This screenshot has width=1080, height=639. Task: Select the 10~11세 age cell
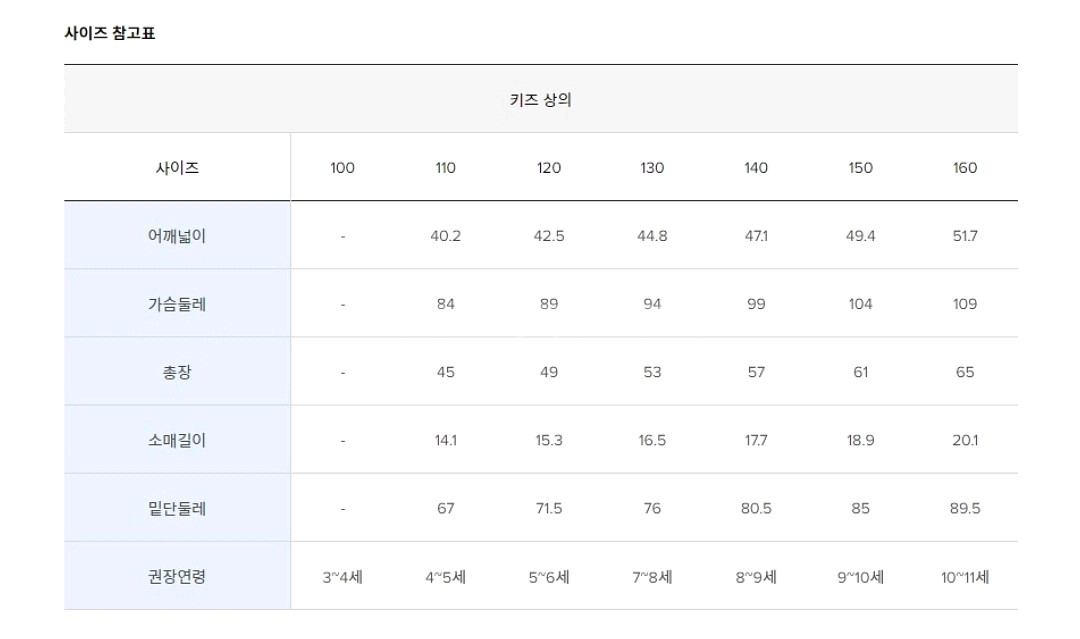[x=964, y=577]
